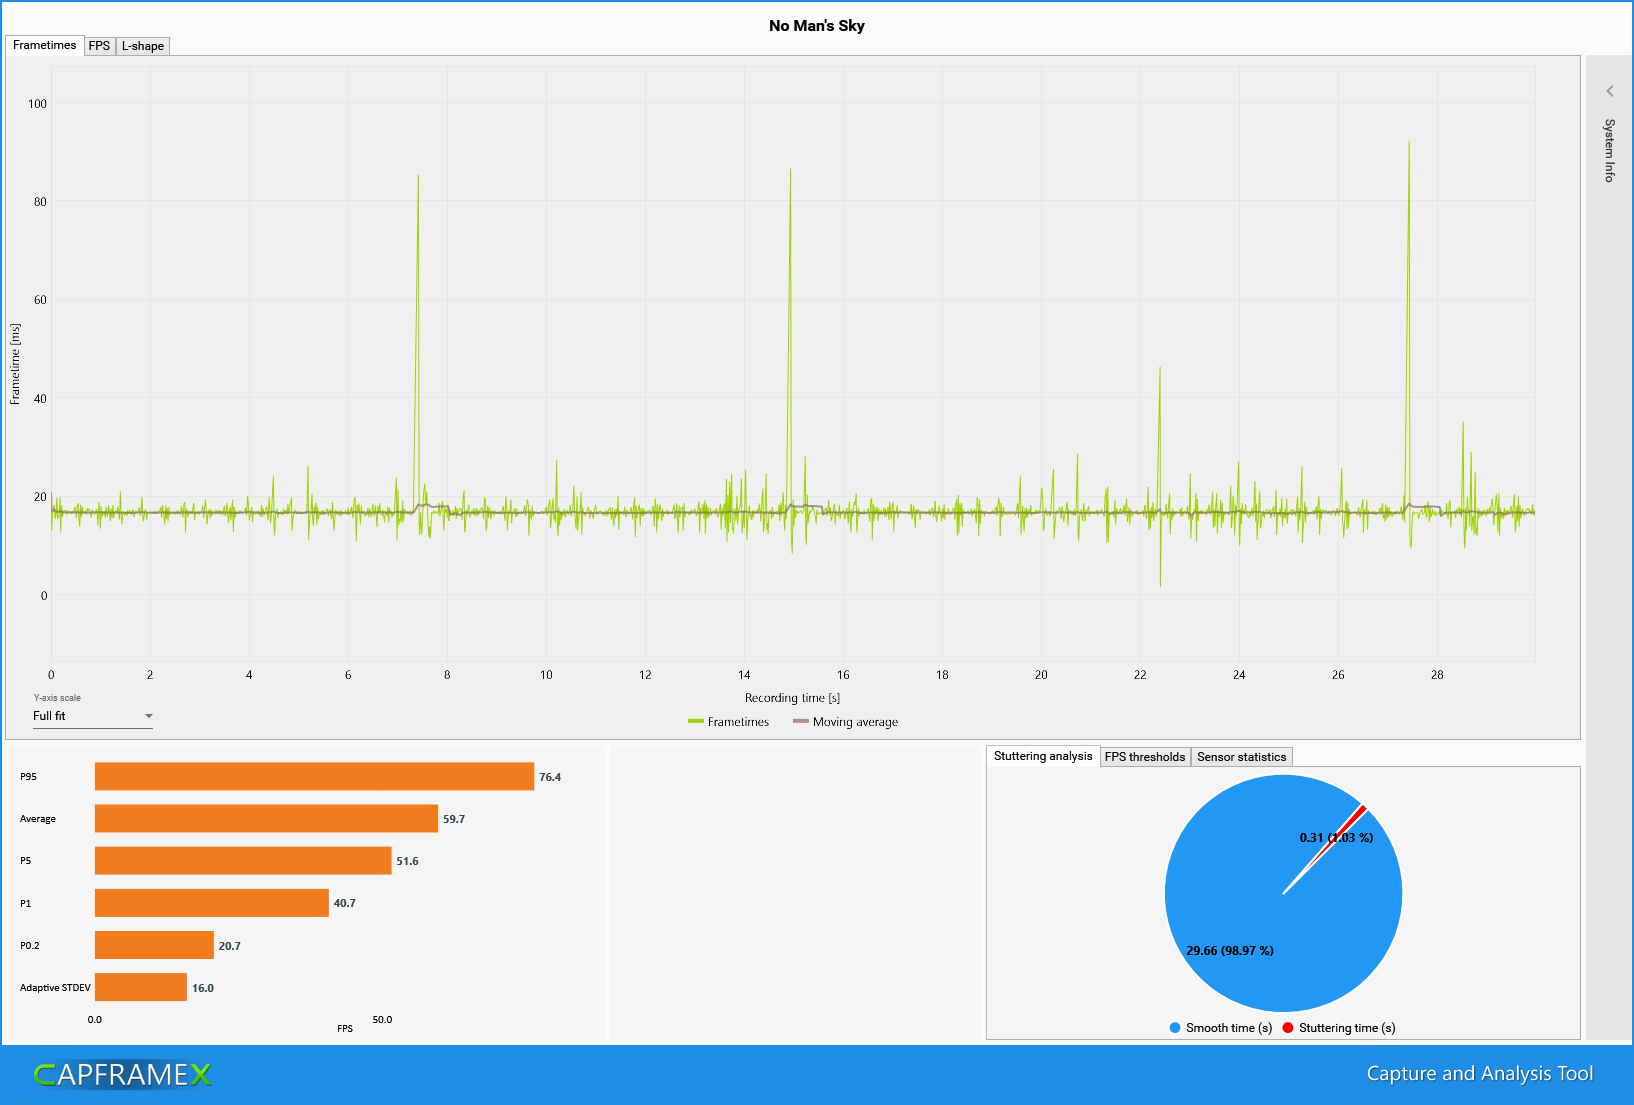Viewport: 1634px width, 1105px height.
Task: Click the No Man's Sky chart title
Action: [817, 26]
